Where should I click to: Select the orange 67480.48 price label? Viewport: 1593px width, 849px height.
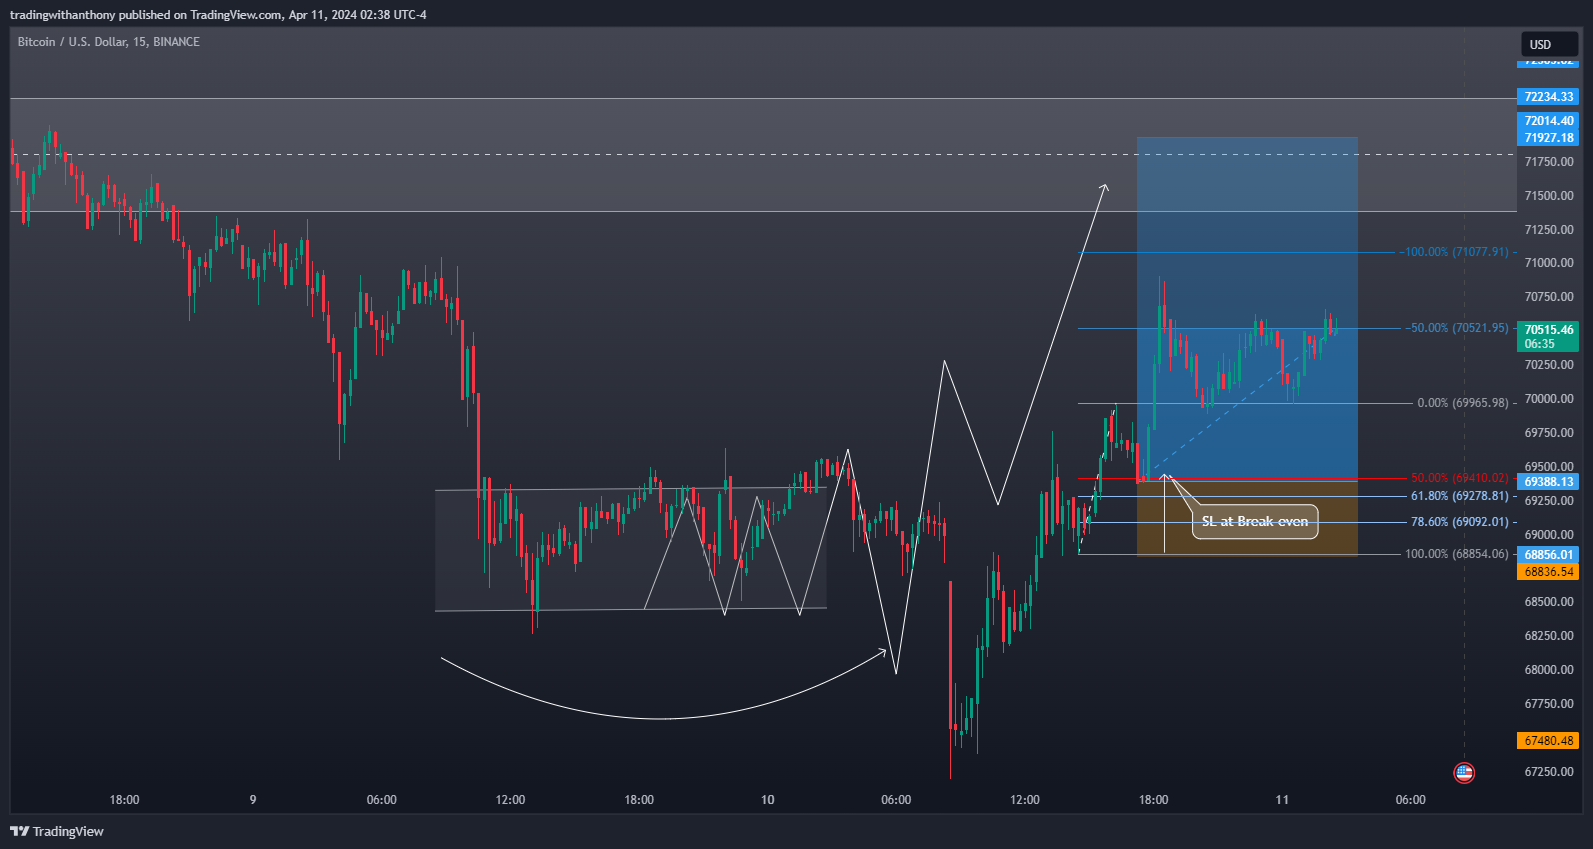pyautogui.click(x=1548, y=741)
